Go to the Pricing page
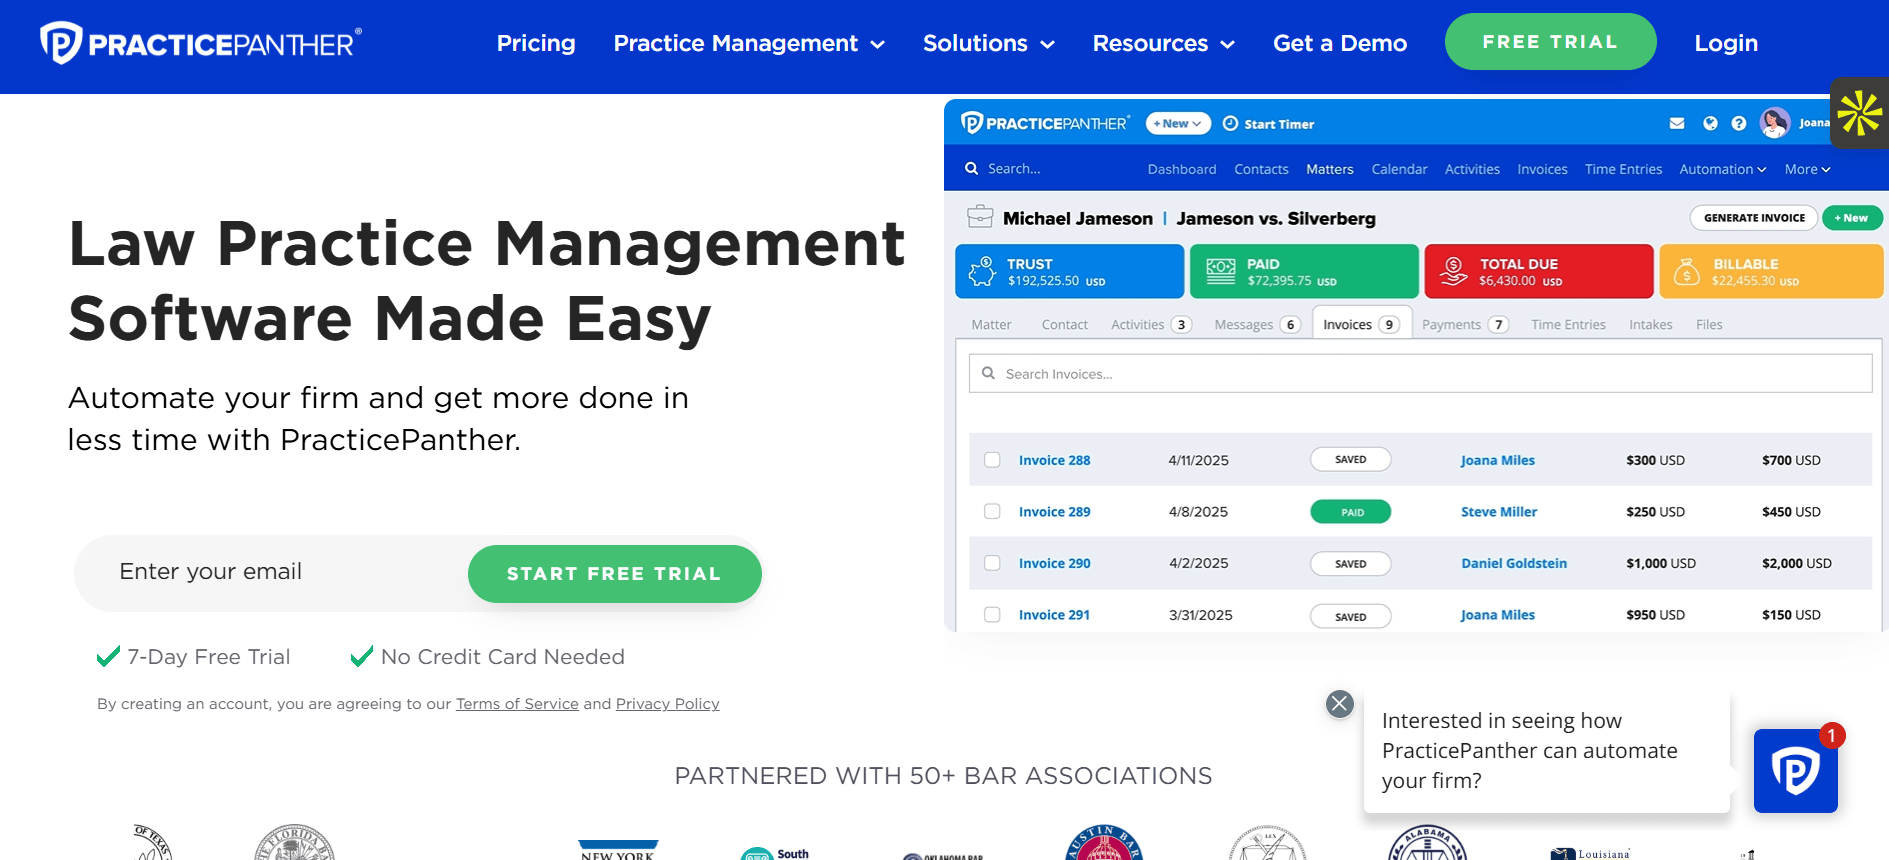 click(536, 44)
